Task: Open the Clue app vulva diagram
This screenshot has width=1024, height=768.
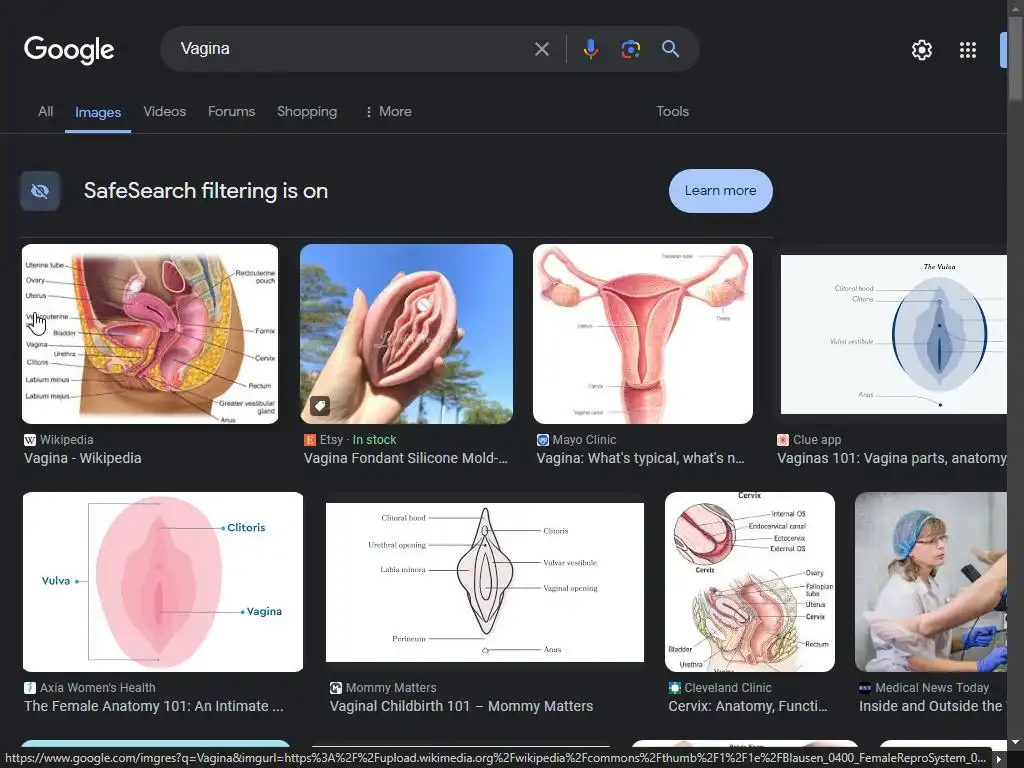Action: (893, 334)
